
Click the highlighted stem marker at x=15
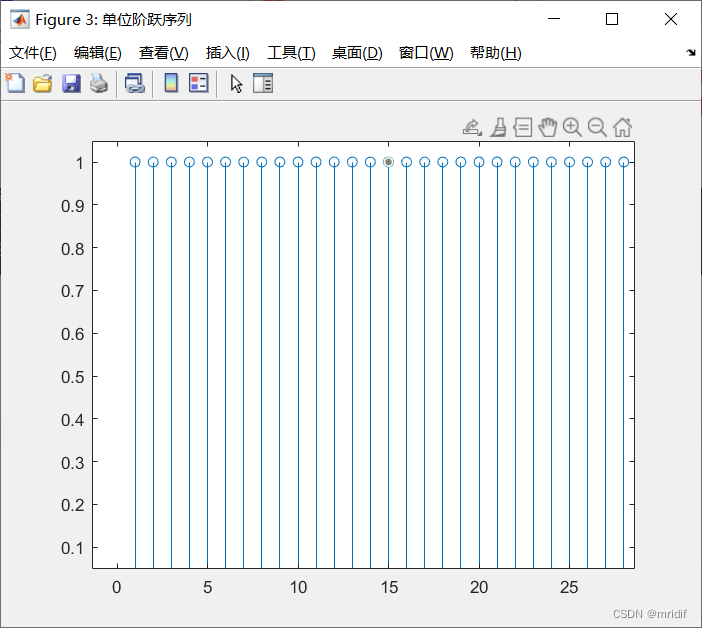389,162
